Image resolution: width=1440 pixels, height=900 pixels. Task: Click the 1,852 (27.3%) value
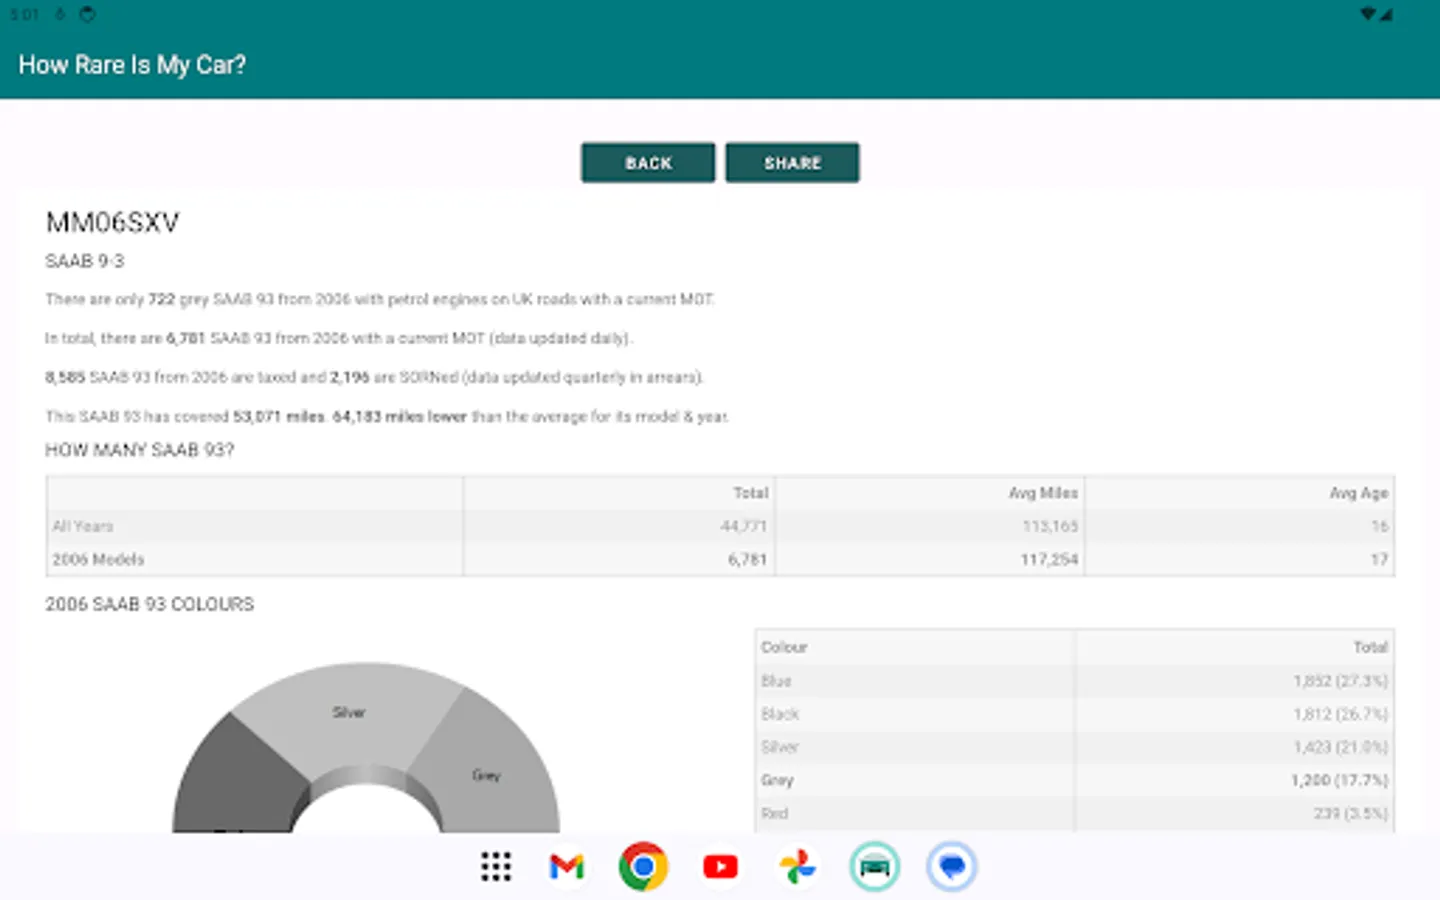(x=1340, y=681)
